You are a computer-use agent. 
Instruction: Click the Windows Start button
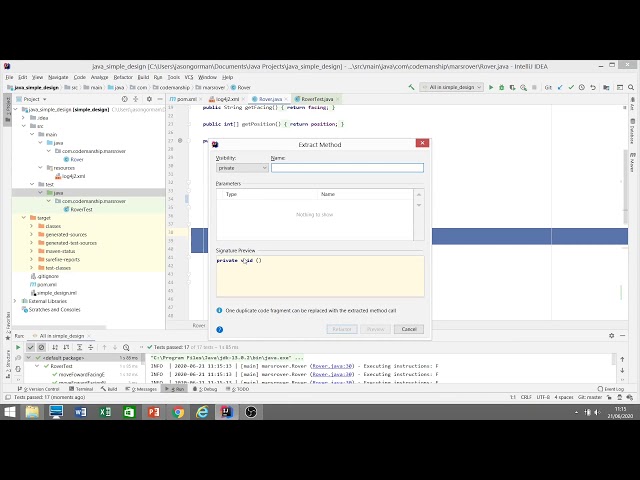[x=9, y=412]
